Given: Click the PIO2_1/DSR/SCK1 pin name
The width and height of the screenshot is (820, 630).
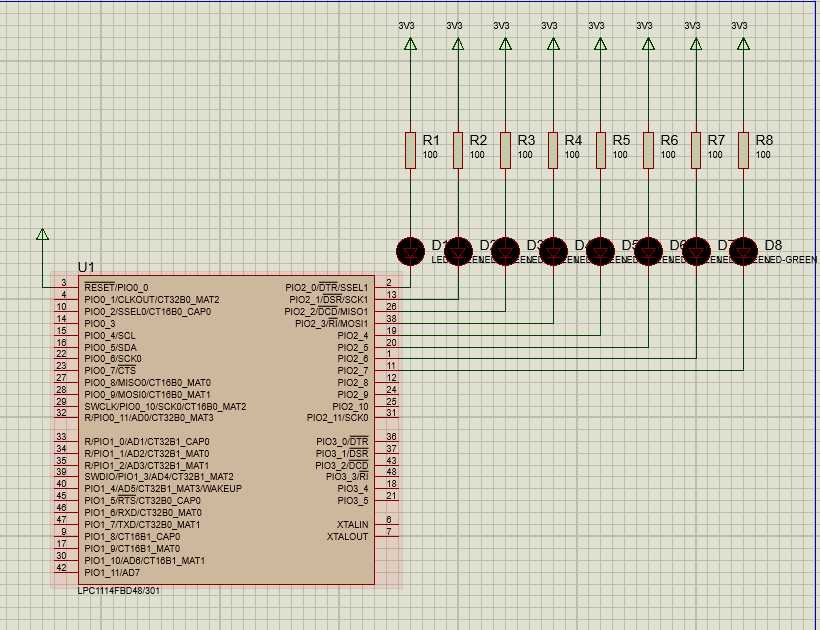Looking at the screenshot, I should (x=329, y=300).
